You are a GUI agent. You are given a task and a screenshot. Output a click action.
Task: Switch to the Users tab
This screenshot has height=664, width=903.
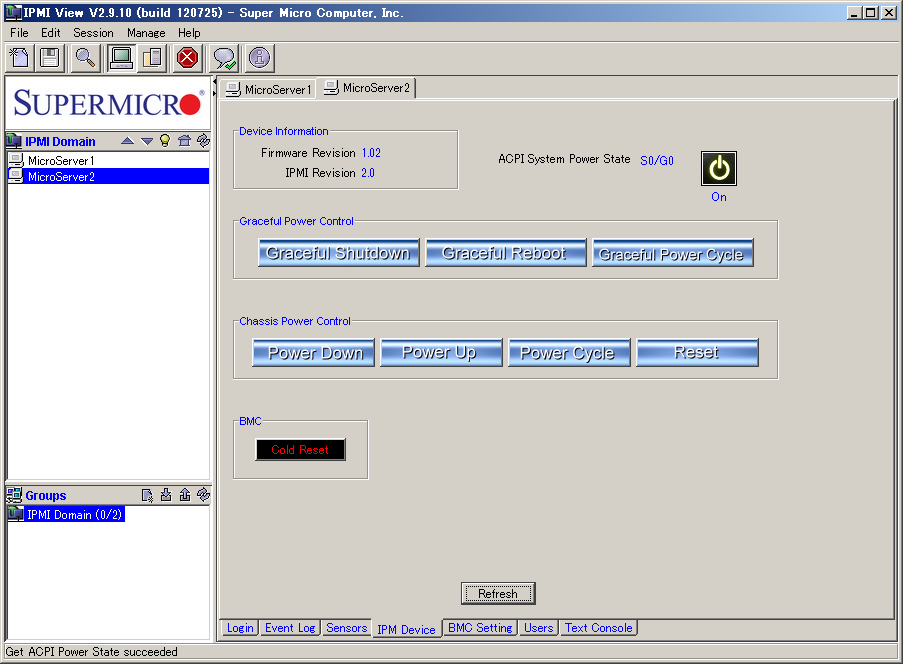[x=538, y=628]
